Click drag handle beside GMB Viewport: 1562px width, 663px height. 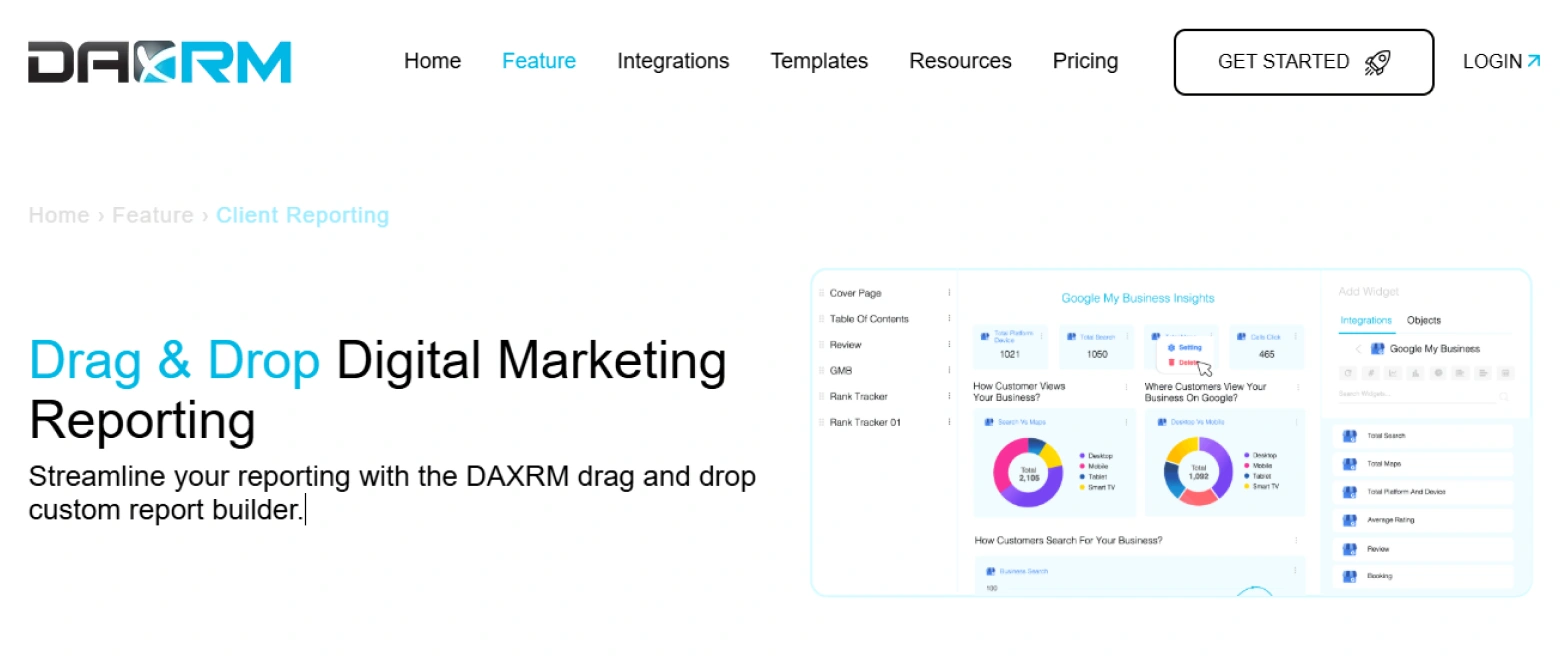(822, 371)
